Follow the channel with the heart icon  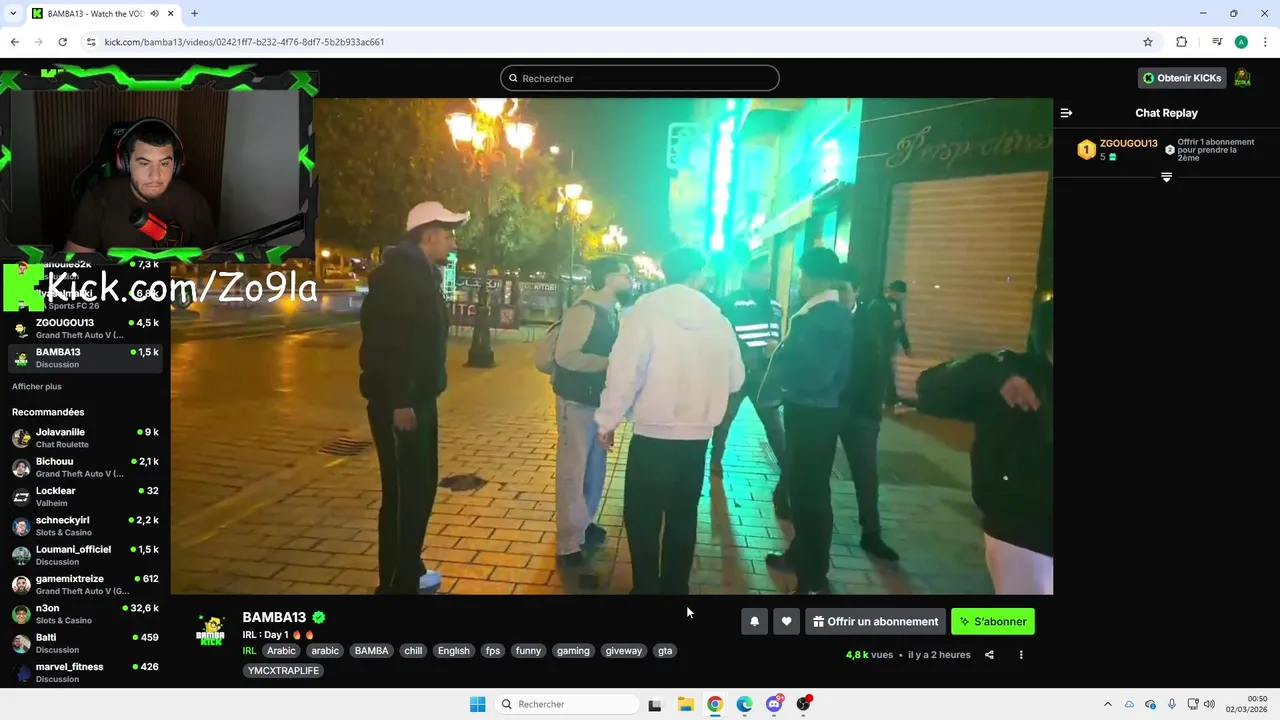[x=787, y=622]
